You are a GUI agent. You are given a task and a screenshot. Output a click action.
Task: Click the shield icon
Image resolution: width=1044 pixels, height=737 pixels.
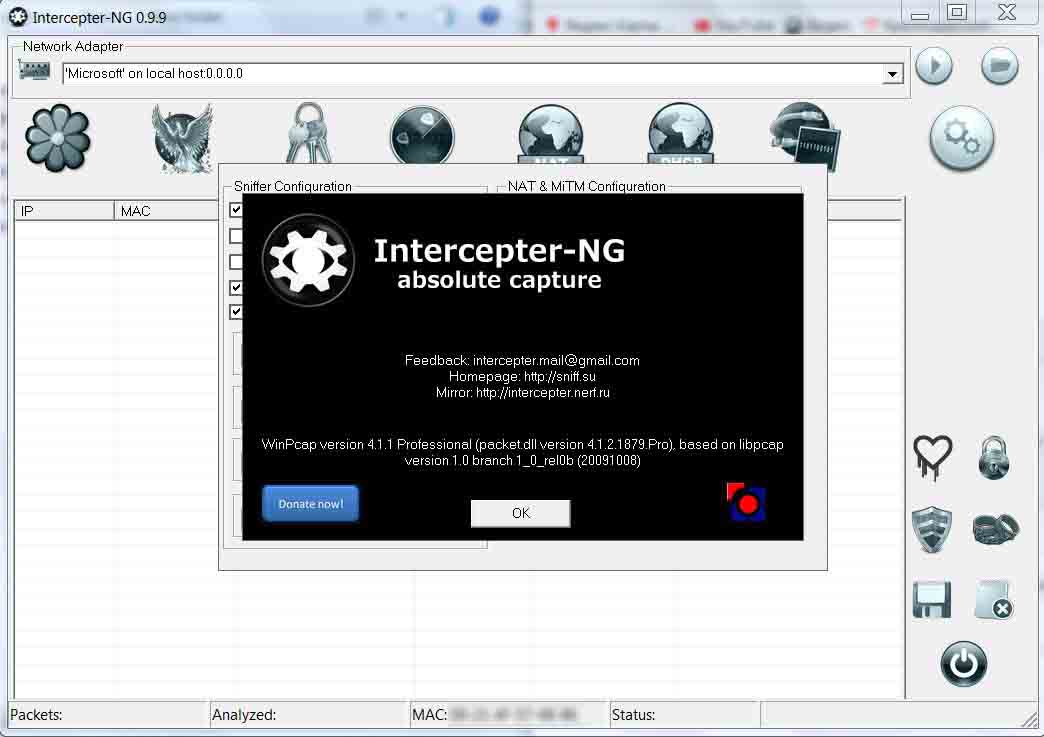[x=931, y=529]
